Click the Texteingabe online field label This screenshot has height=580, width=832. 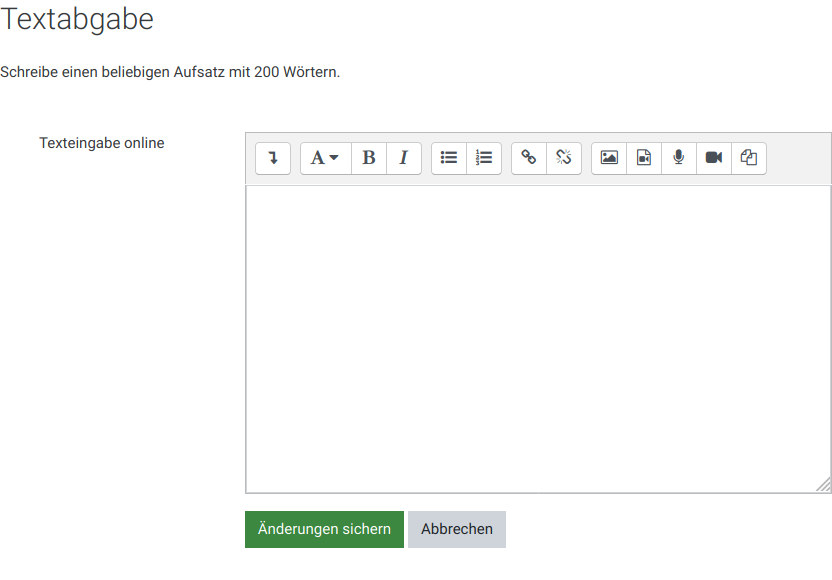point(102,143)
